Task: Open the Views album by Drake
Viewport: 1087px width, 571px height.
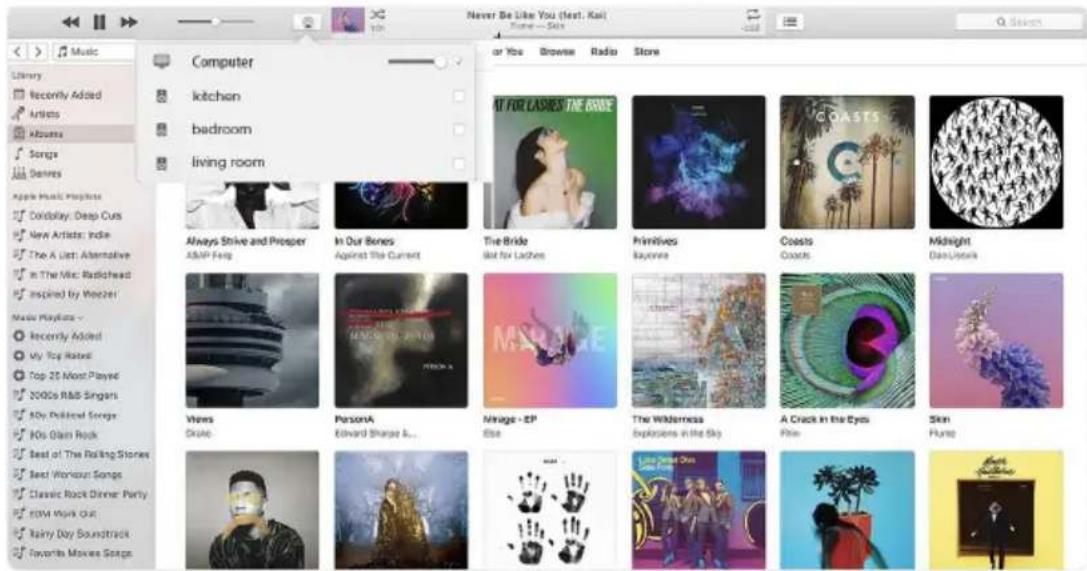Action: click(252, 340)
